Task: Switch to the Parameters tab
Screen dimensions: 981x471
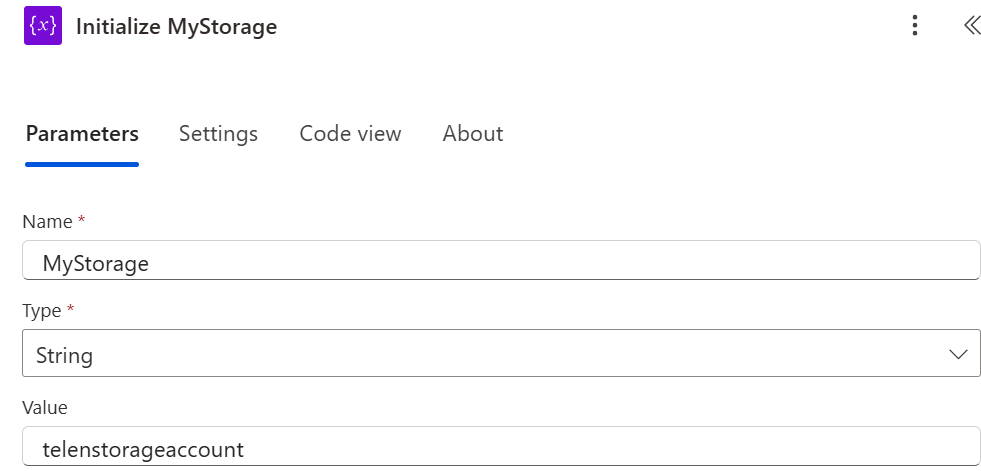Action: point(82,134)
